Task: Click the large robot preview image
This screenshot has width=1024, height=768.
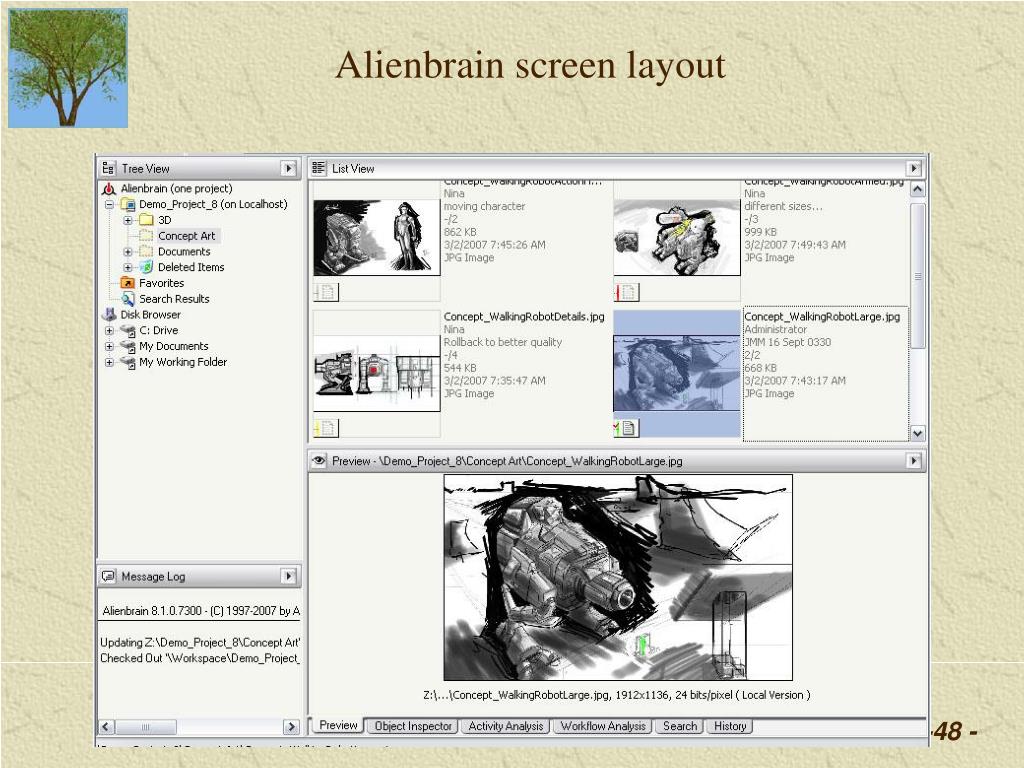Action: [x=618, y=577]
